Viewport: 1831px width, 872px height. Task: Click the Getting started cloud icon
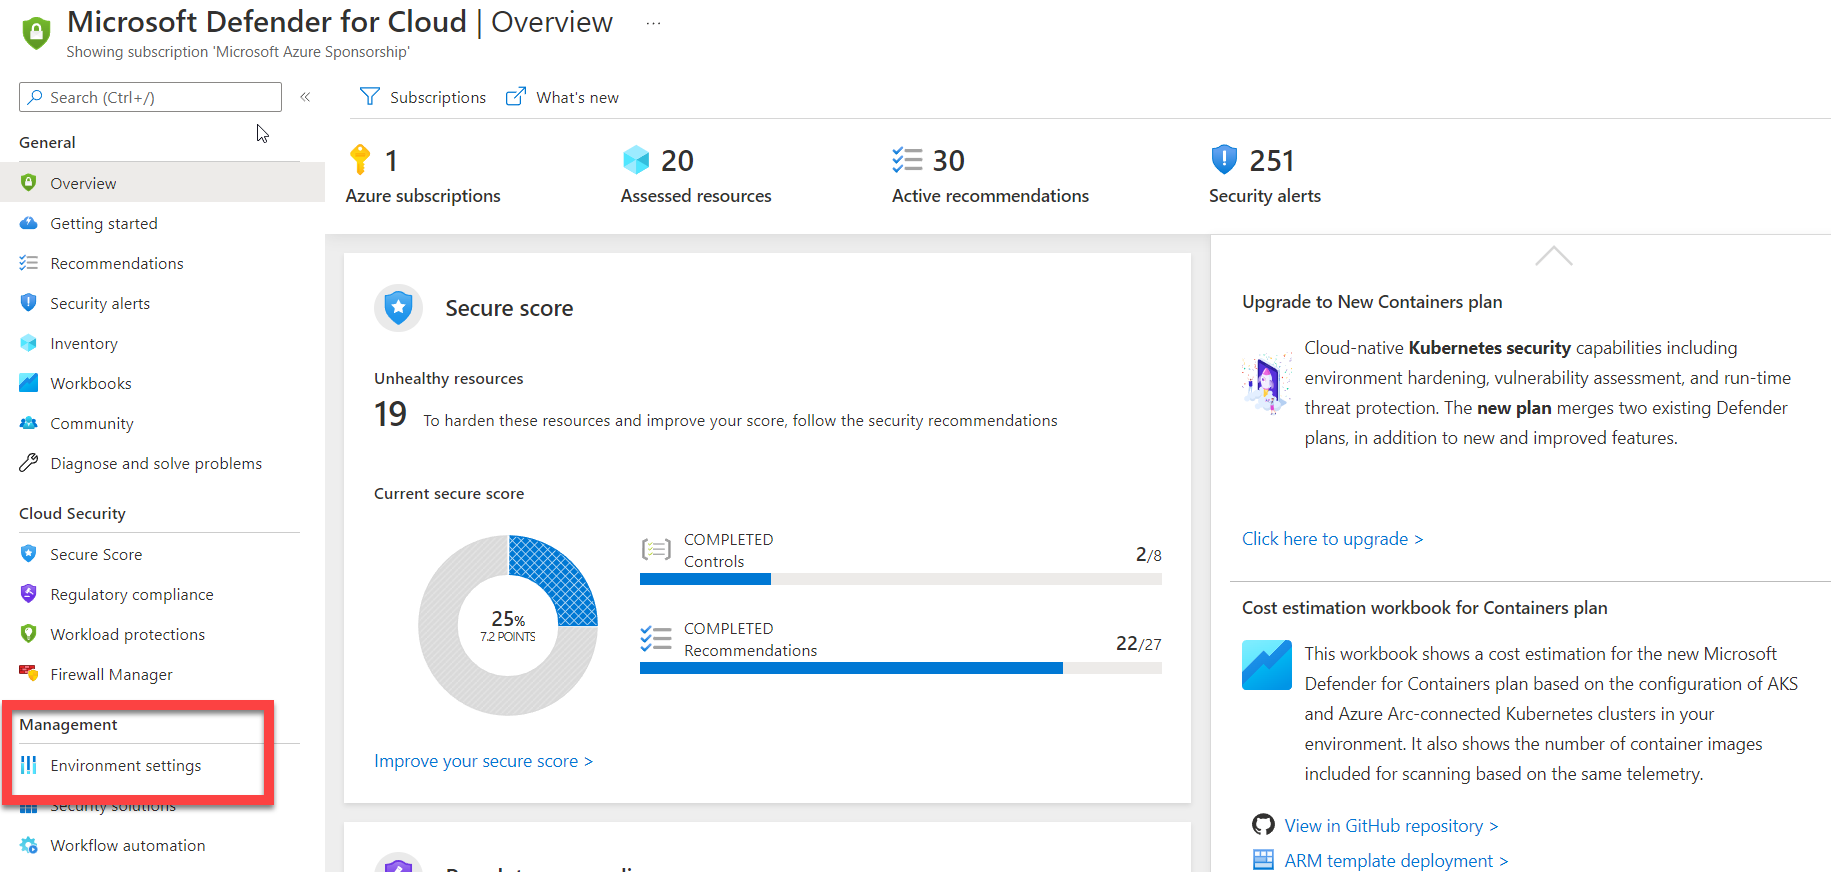pyautogui.click(x=29, y=223)
